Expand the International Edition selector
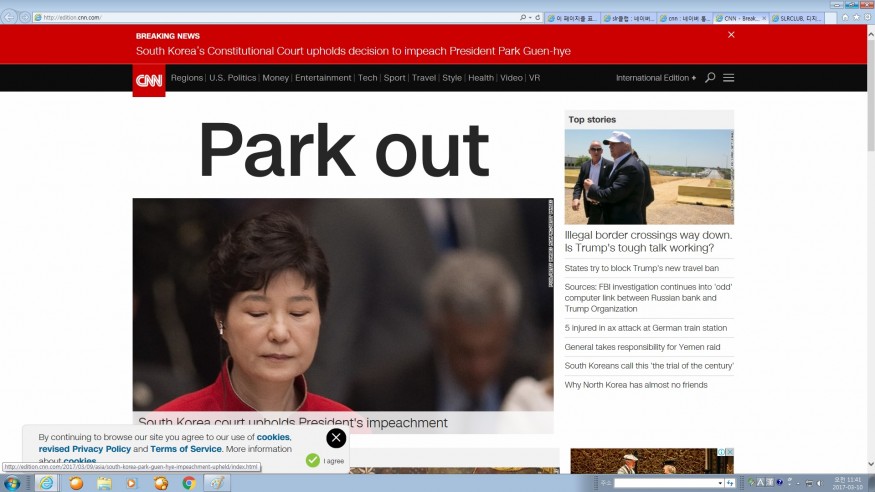Viewport: 875px width, 492px height. [656, 78]
